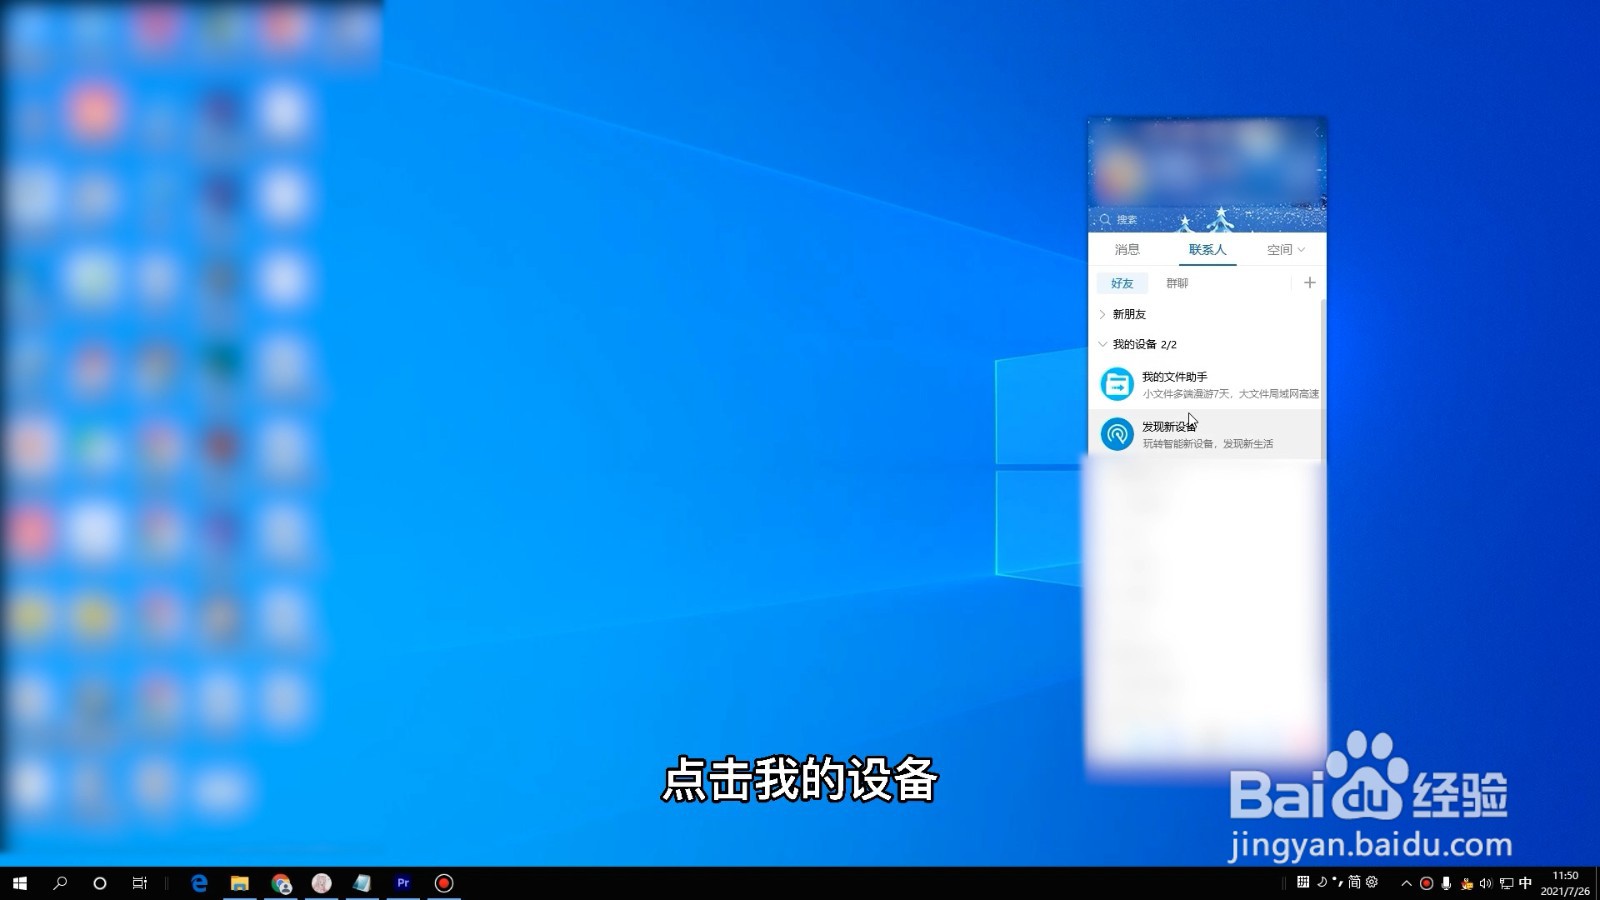Click the + button to add contacts
The height and width of the screenshot is (900, 1600).
click(1309, 282)
